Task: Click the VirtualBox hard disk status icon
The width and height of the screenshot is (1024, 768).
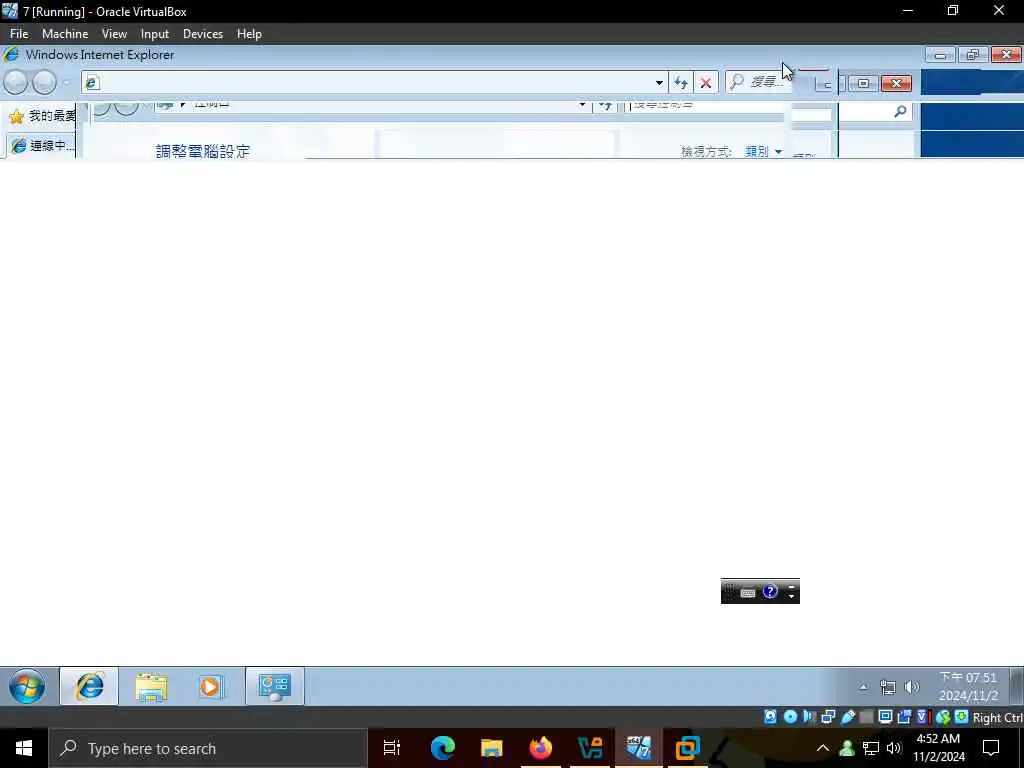Action: tap(771, 717)
